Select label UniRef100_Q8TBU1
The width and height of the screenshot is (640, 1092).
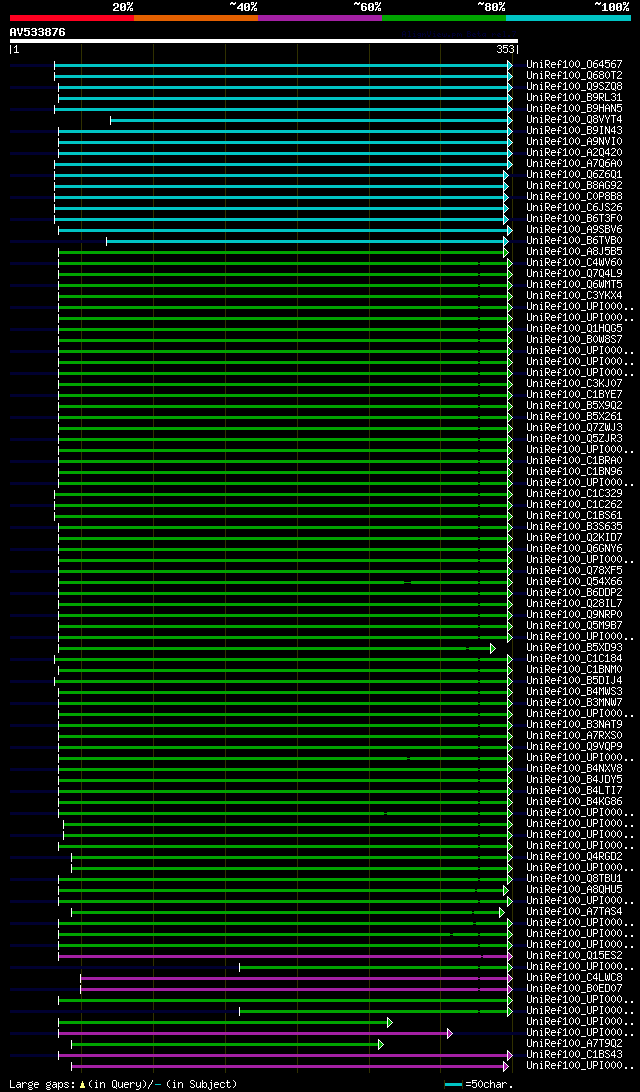pos(575,879)
